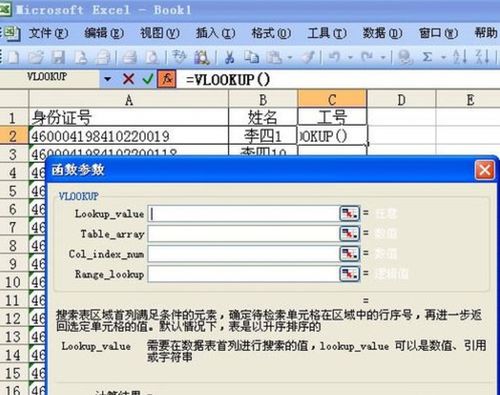Image resolution: width=500 pixels, height=395 pixels.
Task: Click the Sort Descending icon
Action: [x=482, y=57]
